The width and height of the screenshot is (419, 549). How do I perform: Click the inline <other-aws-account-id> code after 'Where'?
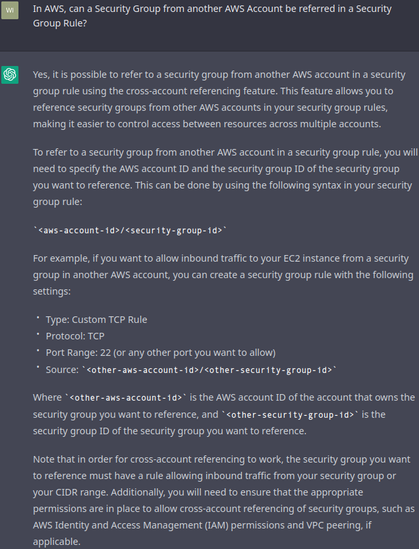pyautogui.click(x=126, y=398)
